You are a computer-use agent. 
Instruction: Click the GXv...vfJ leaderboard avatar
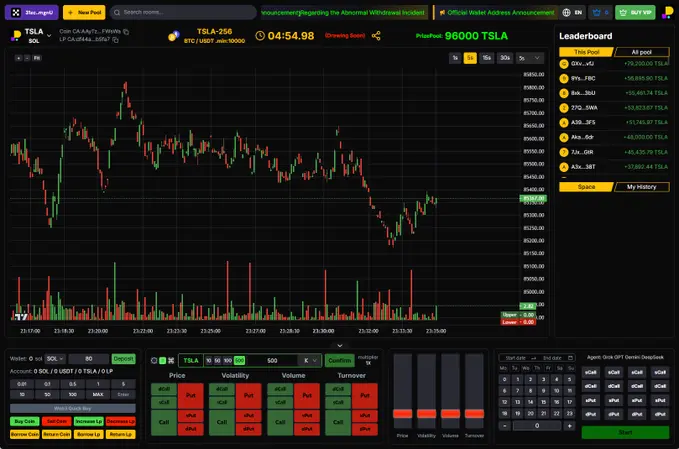click(563, 64)
